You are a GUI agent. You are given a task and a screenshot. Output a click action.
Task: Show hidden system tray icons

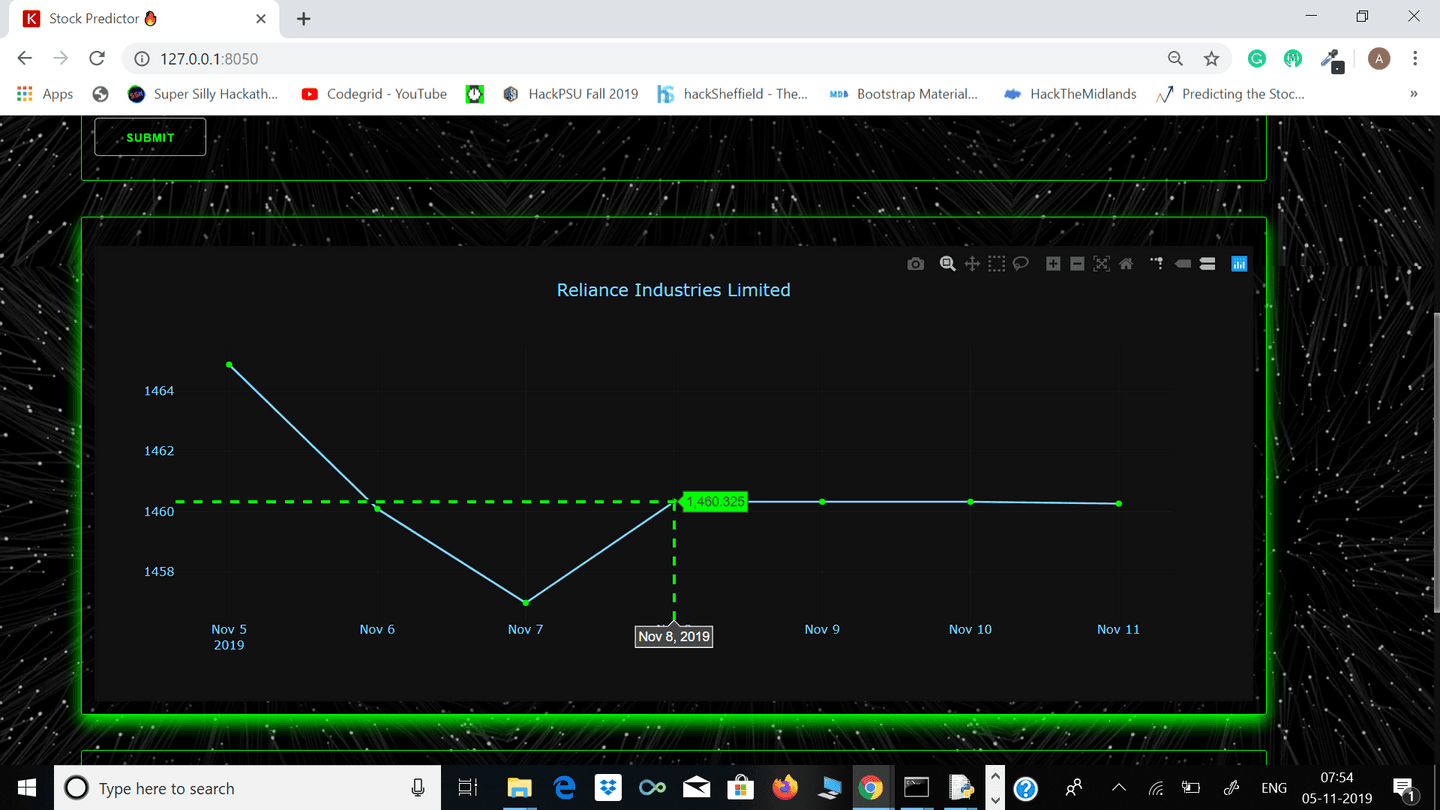point(1119,788)
